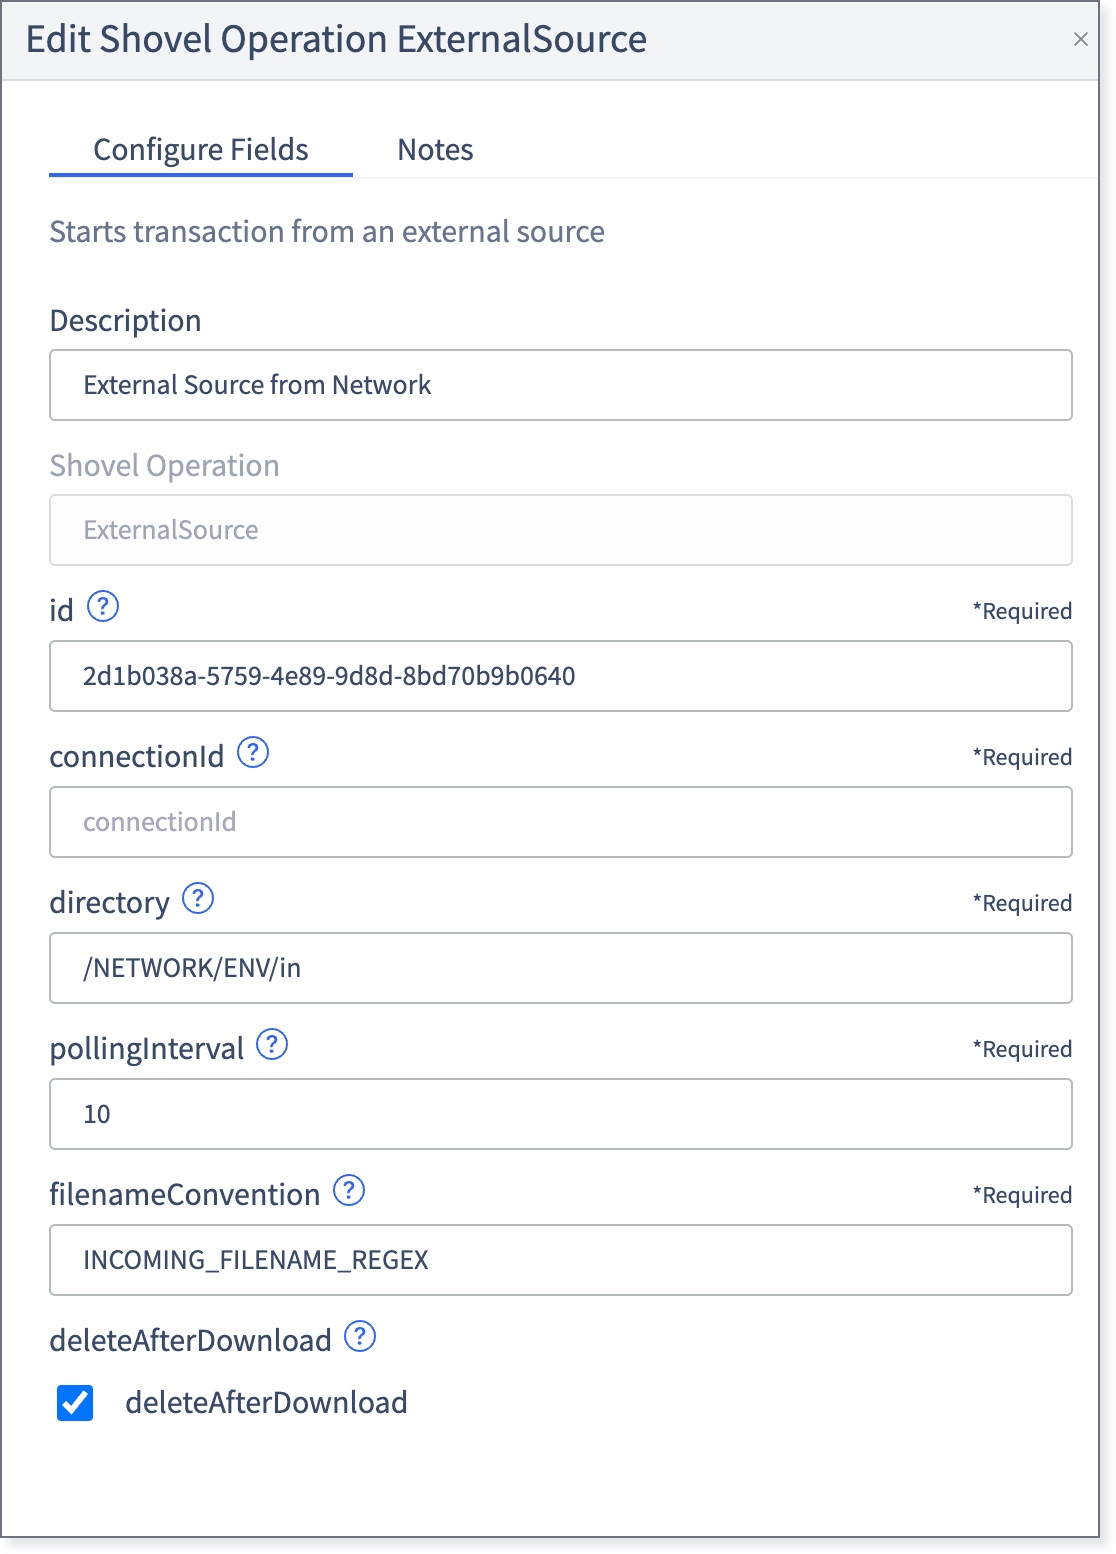Click the disabled ExternalSource Shovel Operation field

561,530
